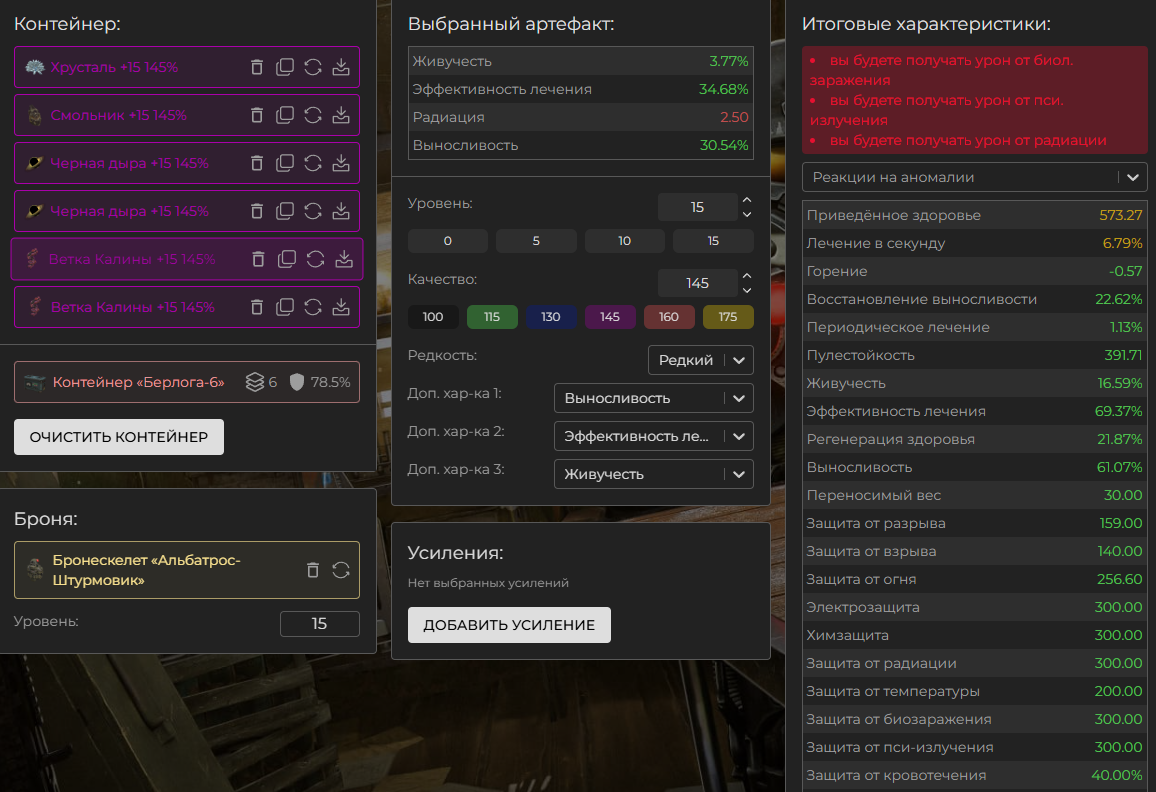The width and height of the screenshot is (1156, 792).
Task: Swap the Альбатрос-Штурмовик armor using refresh icon
Action: coord(341,570)
